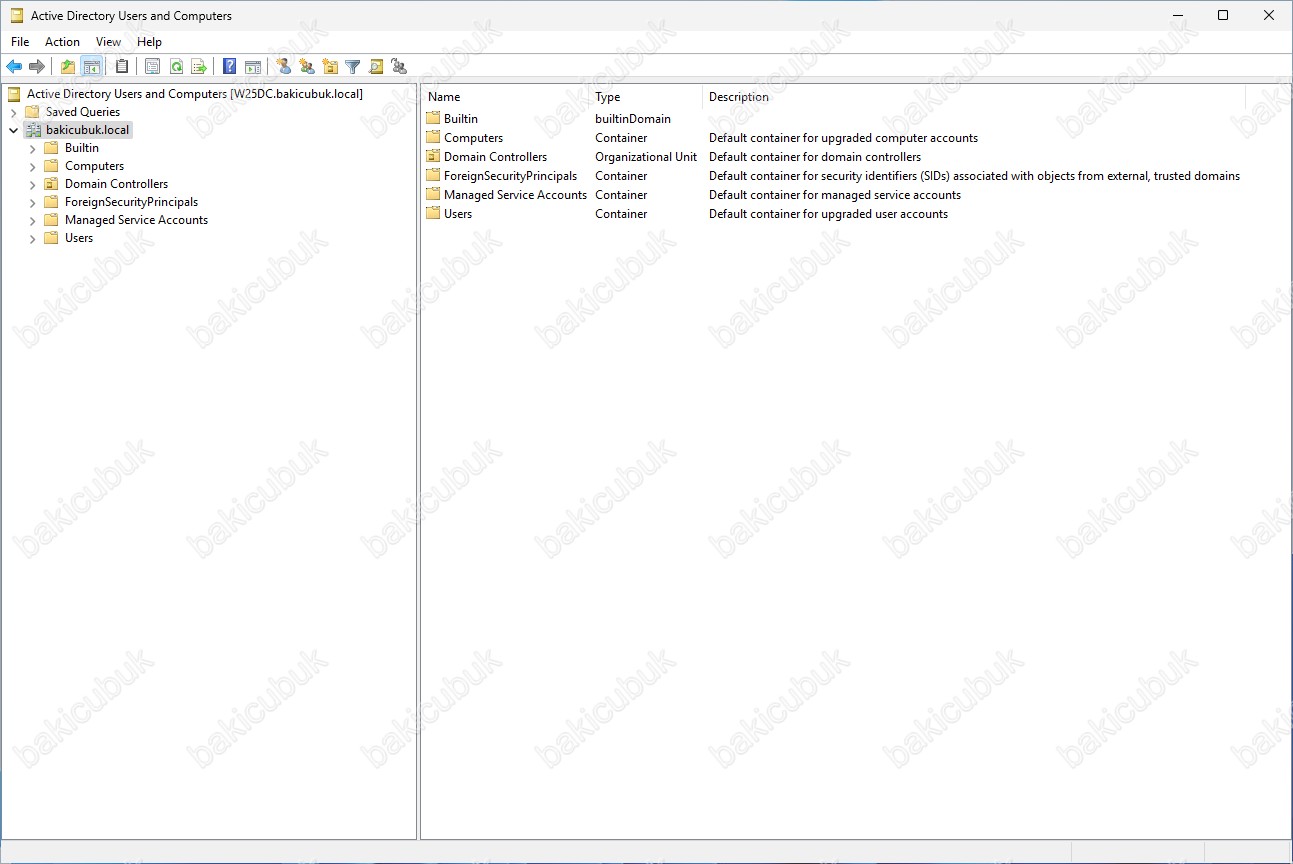Create a new group via toolbar icon
This screenshot has width=1293, height=864.
(x=307, y=67)
